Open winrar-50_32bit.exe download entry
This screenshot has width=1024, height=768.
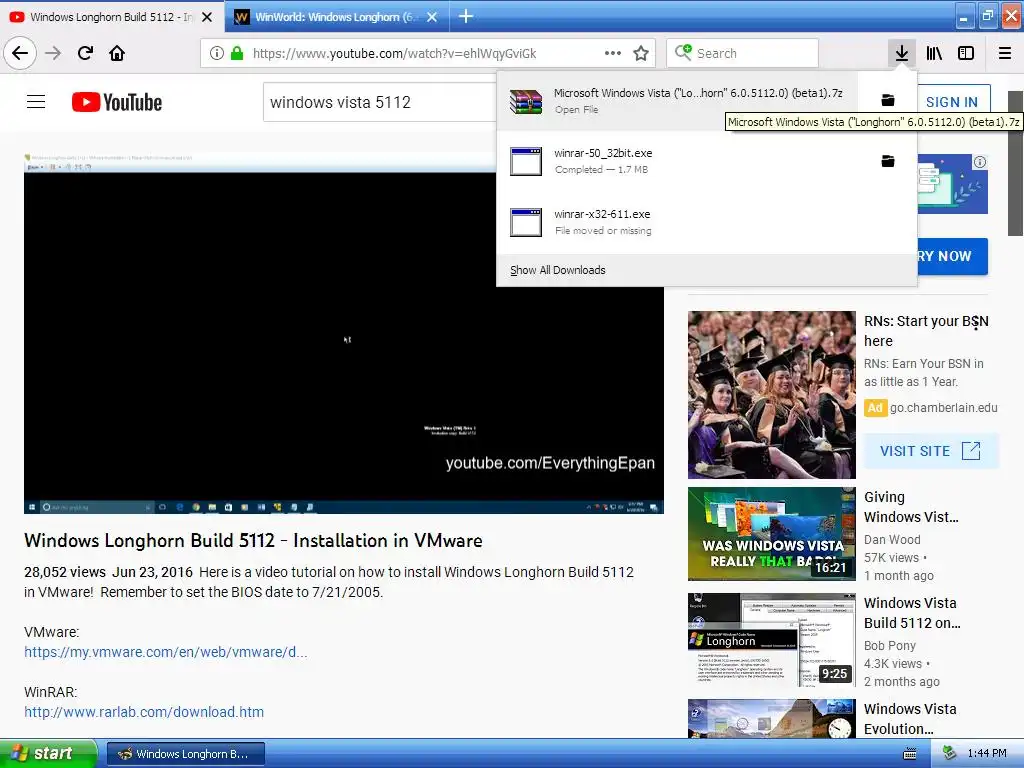point(676,161)
